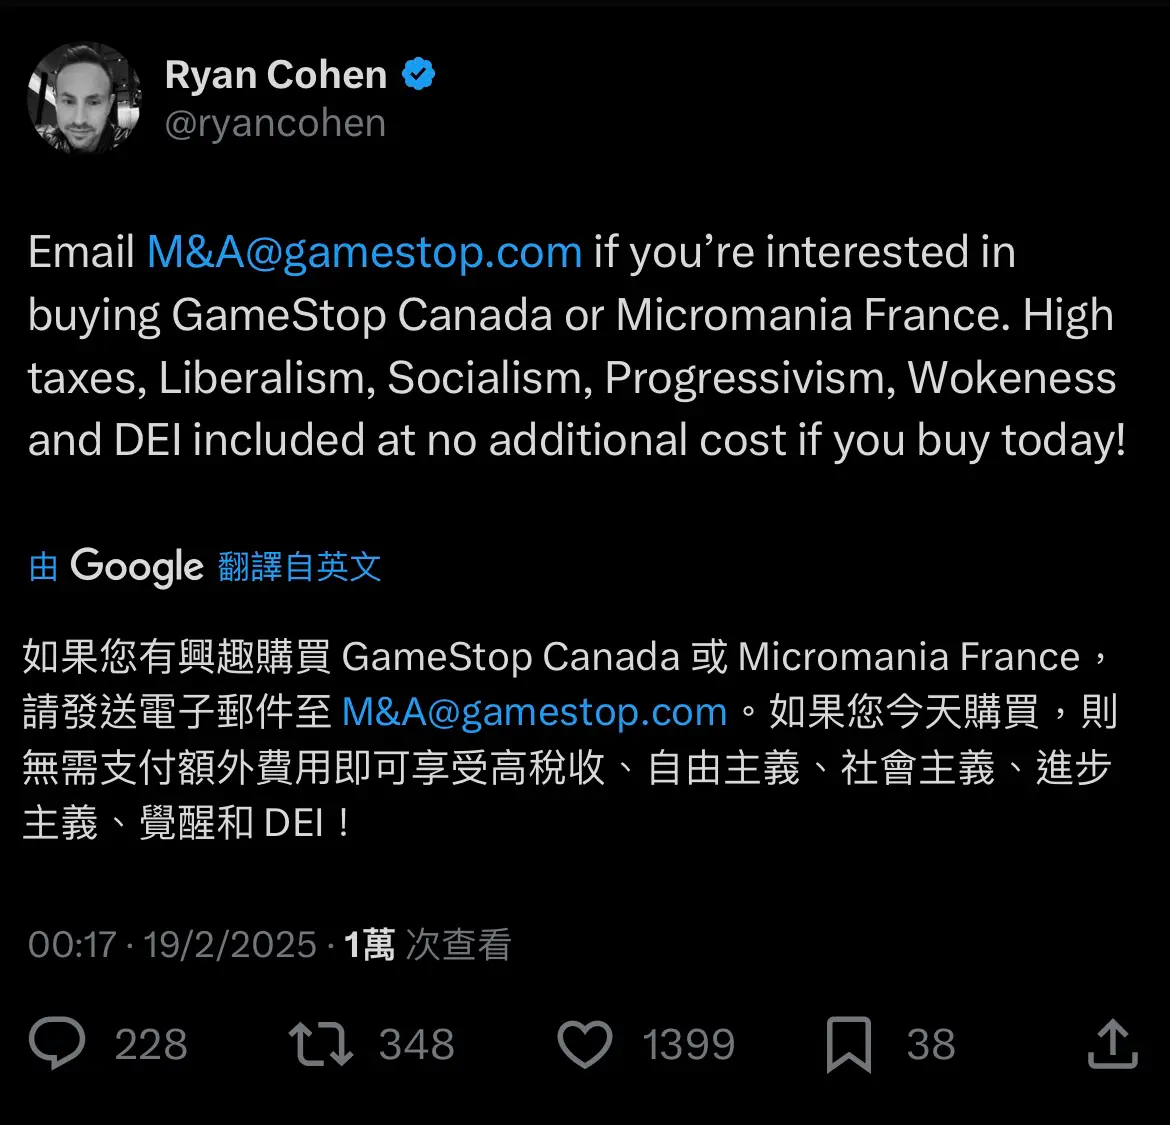Open the reply comment bubble icon
1170x1125 pixels.
click(57, 1042)
